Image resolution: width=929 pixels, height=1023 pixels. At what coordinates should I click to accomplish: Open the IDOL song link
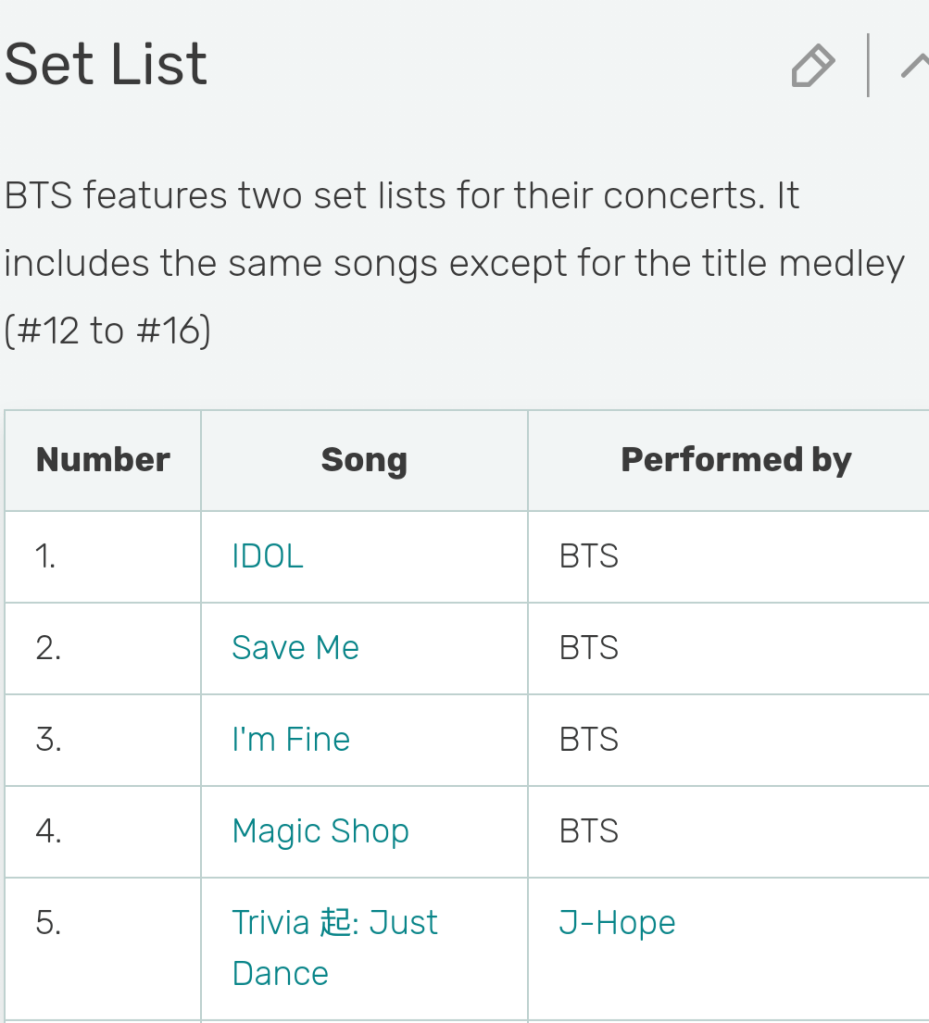pyautogui.click(x=267, y=556)
